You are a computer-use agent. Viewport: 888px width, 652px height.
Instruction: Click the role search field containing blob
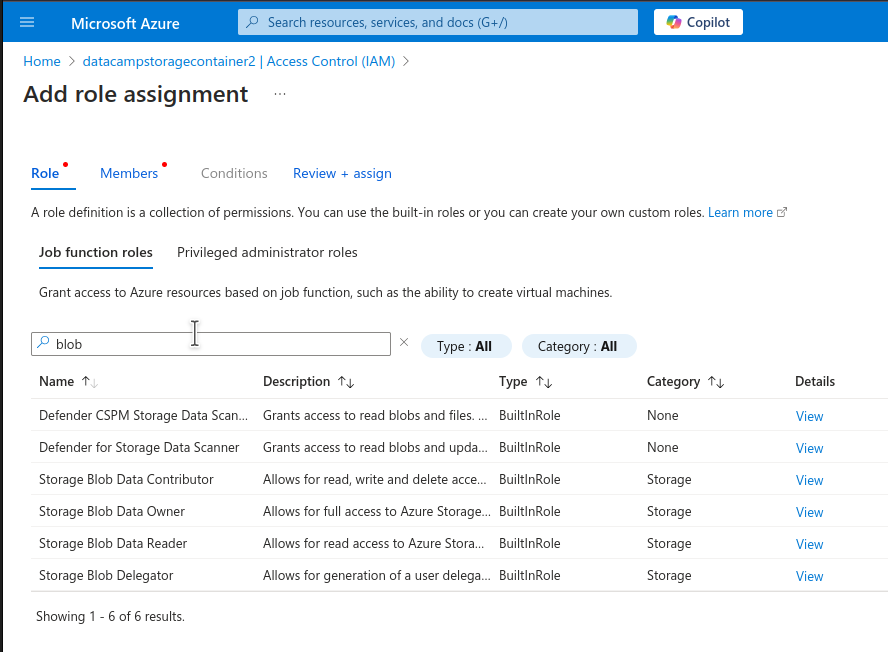[x=211, y=344]
